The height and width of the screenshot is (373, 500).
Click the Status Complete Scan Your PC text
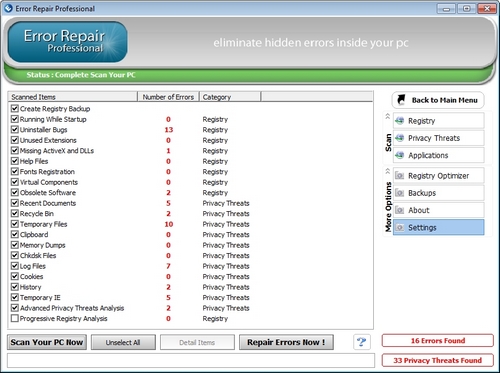[81, 75]
